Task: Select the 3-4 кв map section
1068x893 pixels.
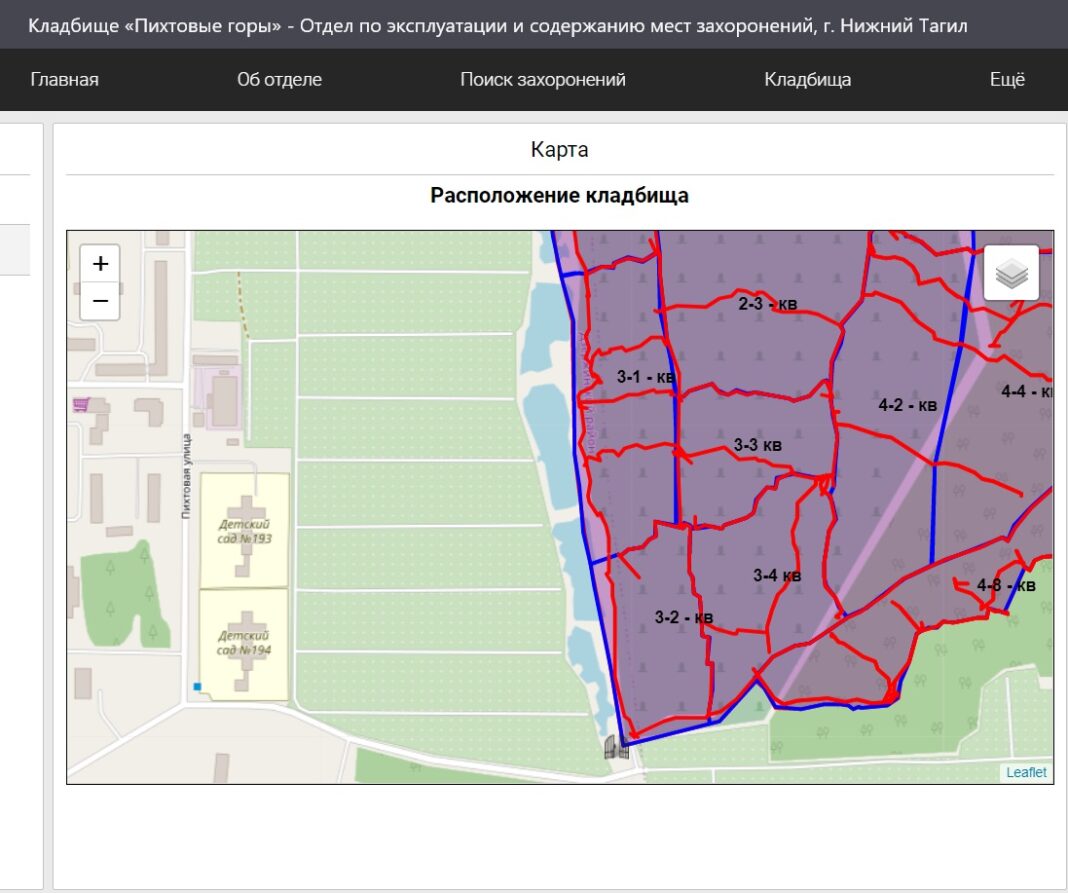Action: [x=776, y=575]
